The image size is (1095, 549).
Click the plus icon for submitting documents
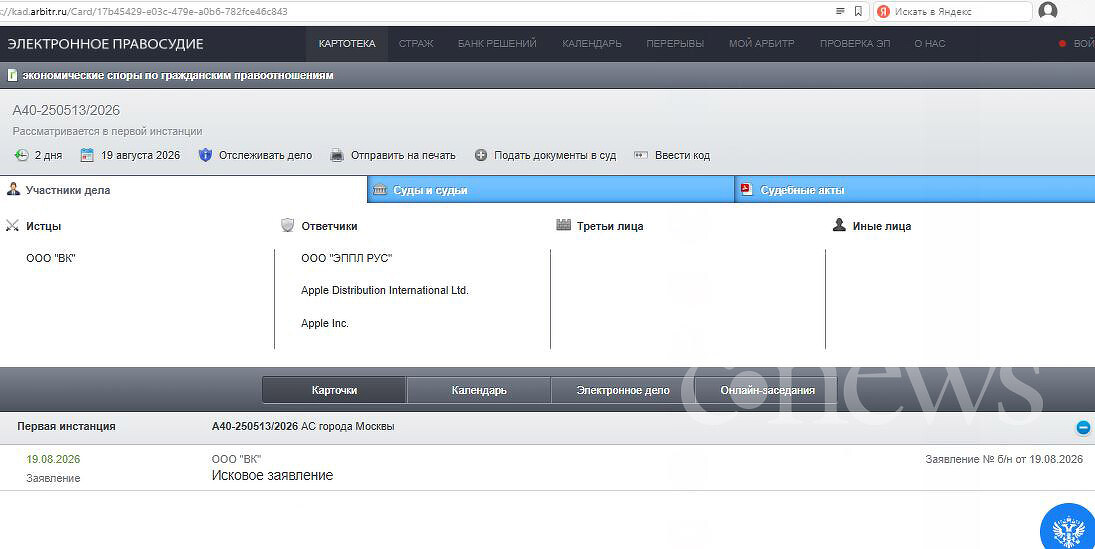pos(480,155)
